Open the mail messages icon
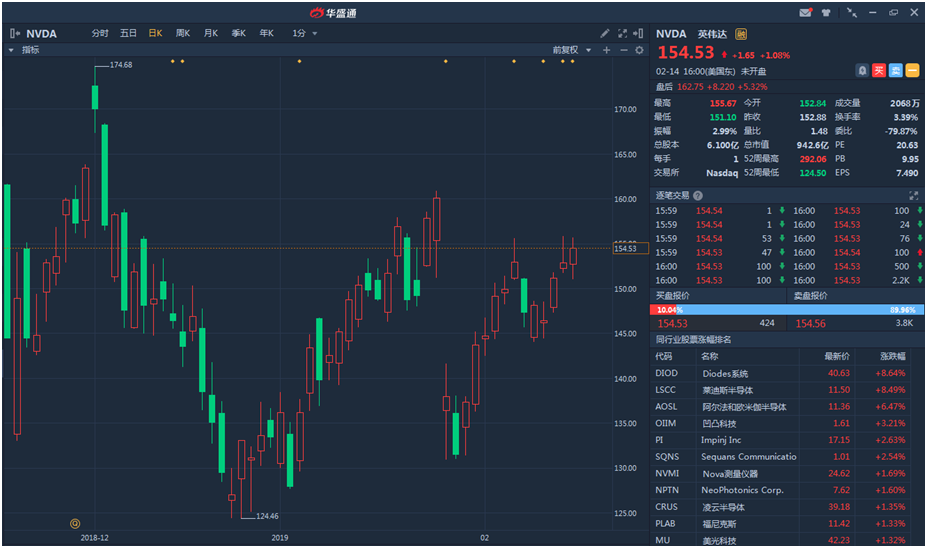Screen dimensions: 927x548 tap(805, 13)
